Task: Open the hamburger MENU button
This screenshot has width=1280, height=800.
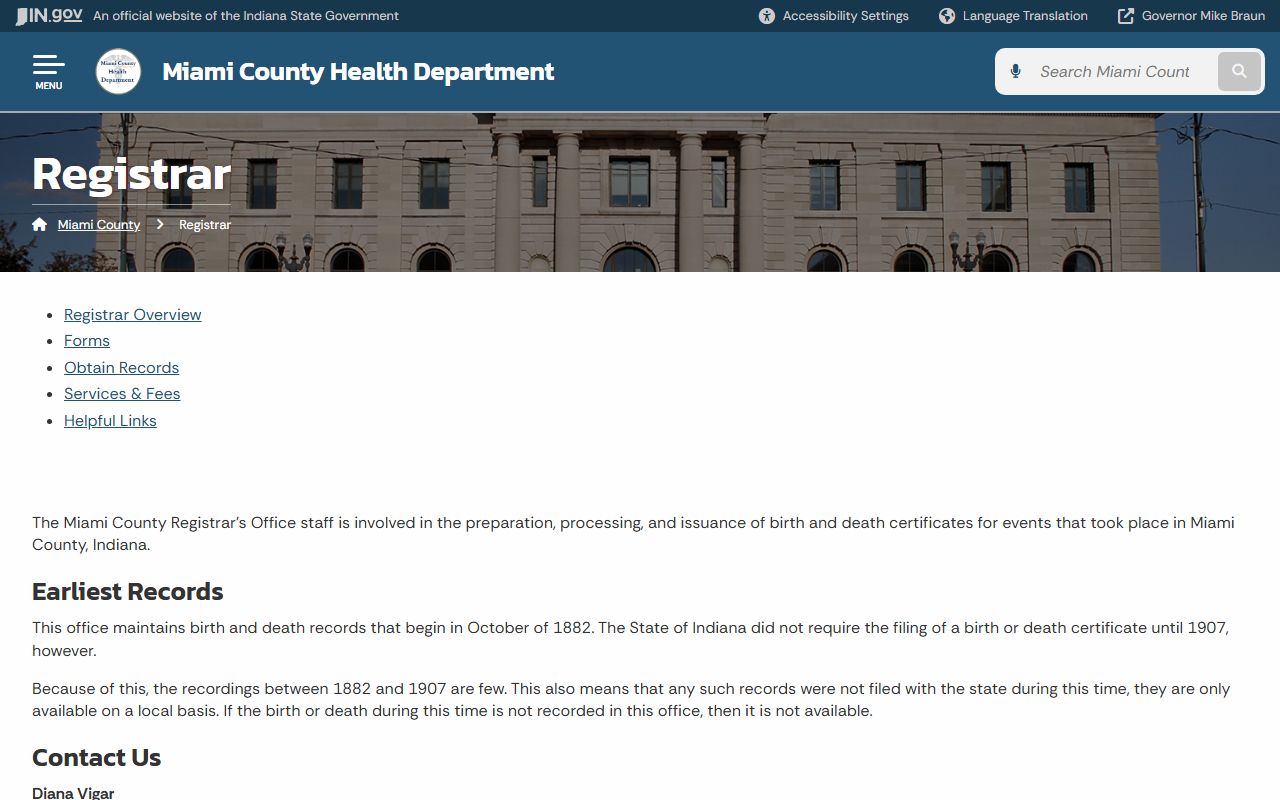Action: pos(48,72)
